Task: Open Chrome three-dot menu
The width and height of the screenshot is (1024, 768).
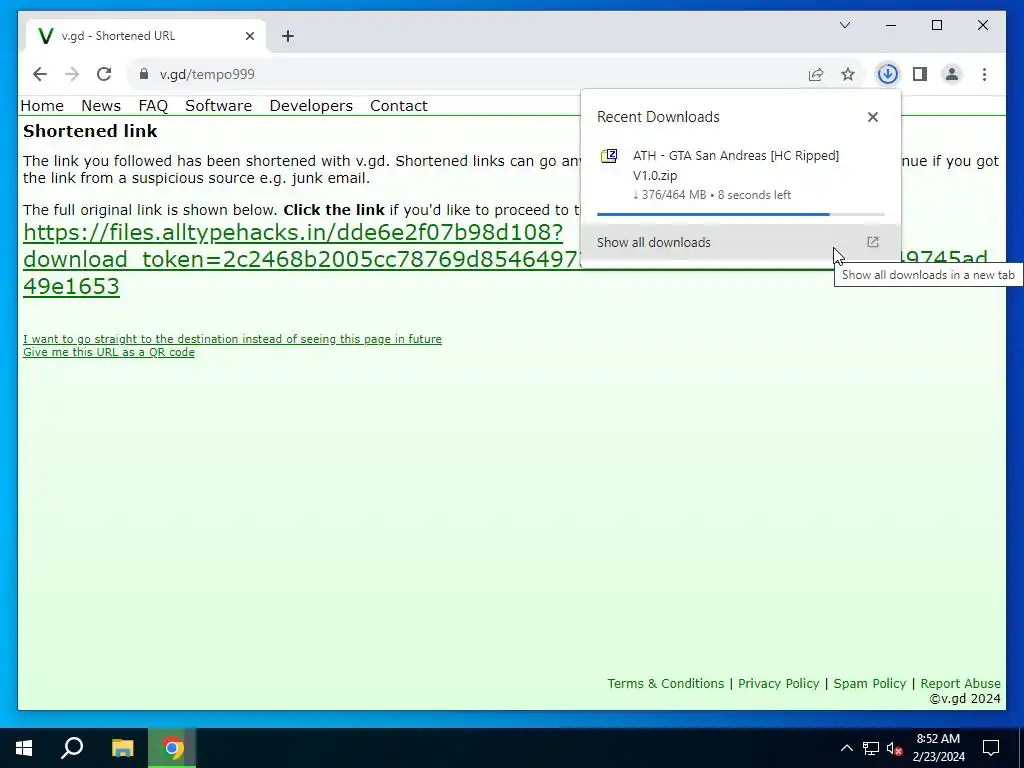Action: (x=984, y=74)
